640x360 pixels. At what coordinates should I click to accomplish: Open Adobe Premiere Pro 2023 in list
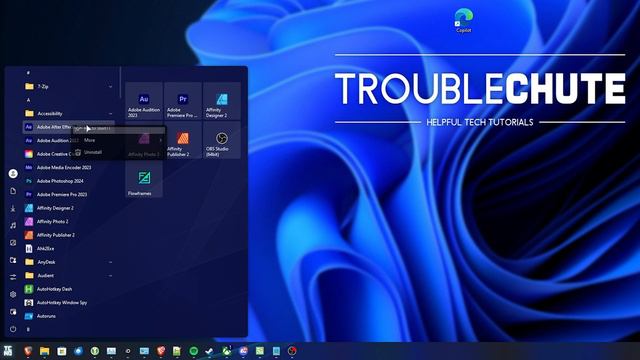coord(69,194)
